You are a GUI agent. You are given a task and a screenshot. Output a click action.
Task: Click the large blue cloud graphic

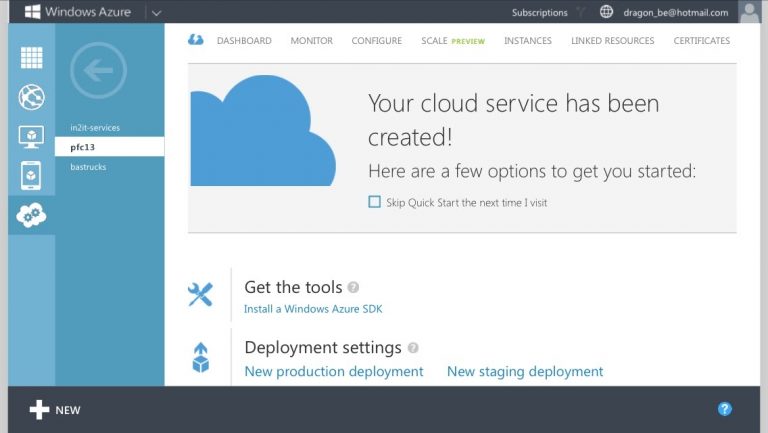click(x=263, y=131)
